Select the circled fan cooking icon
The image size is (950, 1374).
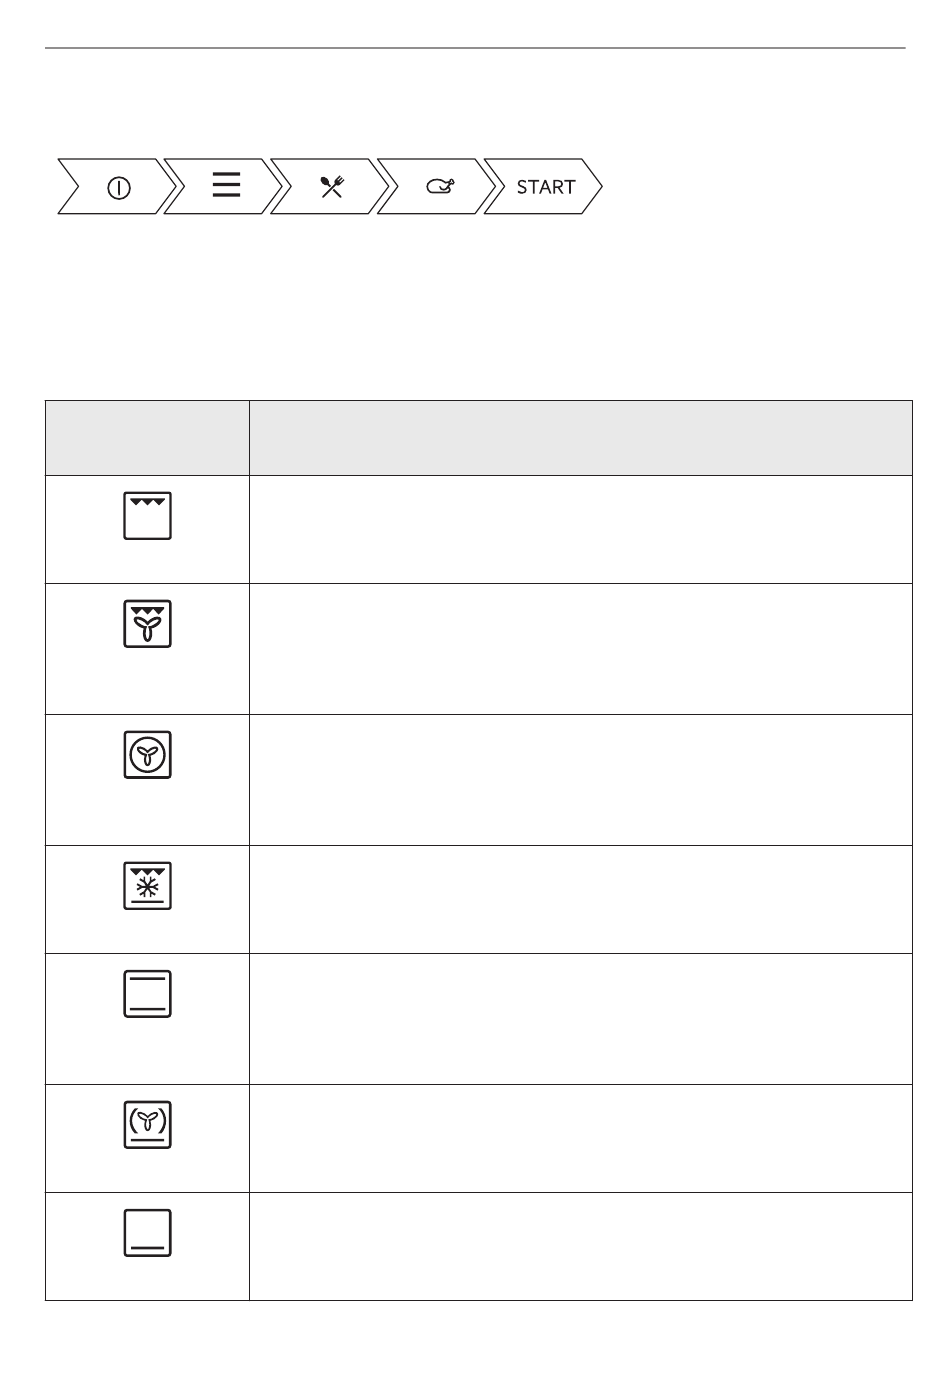pos(148,755)
